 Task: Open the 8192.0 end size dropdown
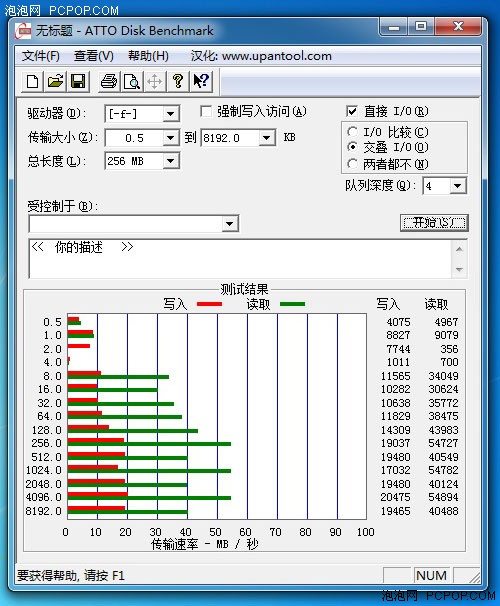point(266,138)
